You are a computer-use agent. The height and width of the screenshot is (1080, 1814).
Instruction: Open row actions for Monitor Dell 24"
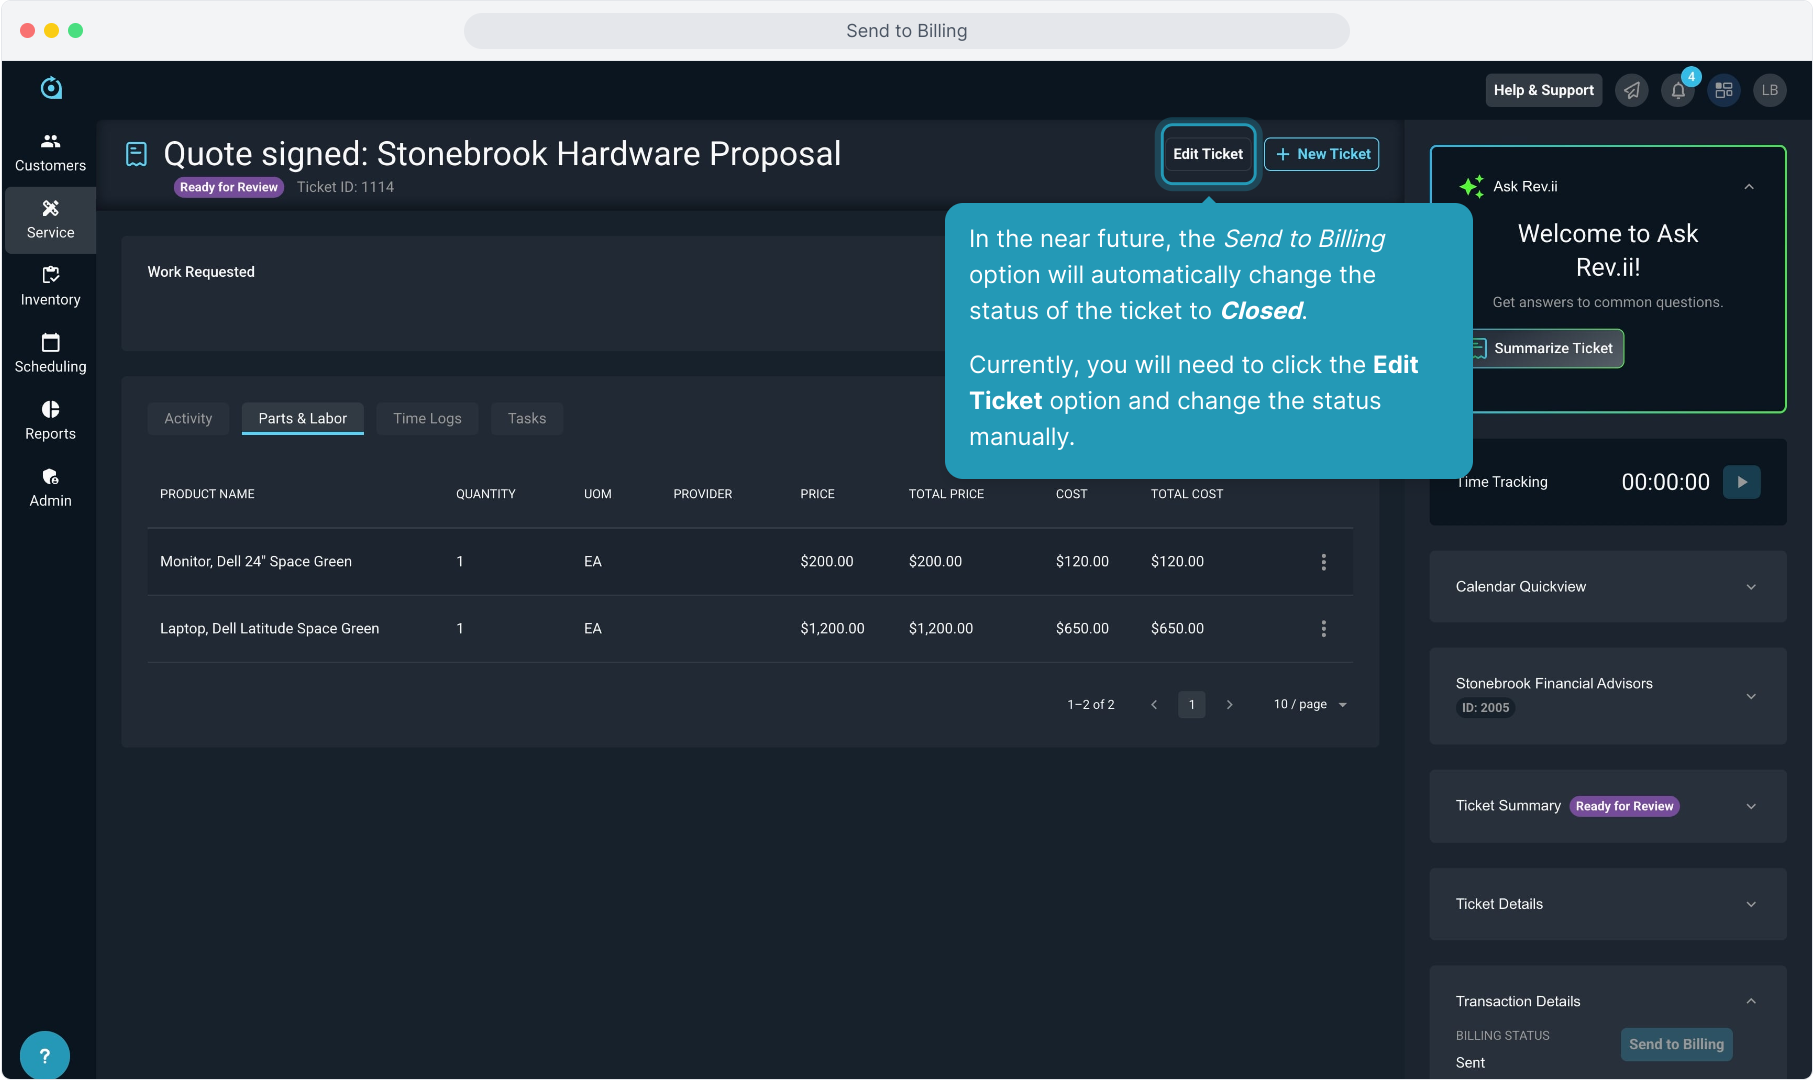(x=1323, y=562)
